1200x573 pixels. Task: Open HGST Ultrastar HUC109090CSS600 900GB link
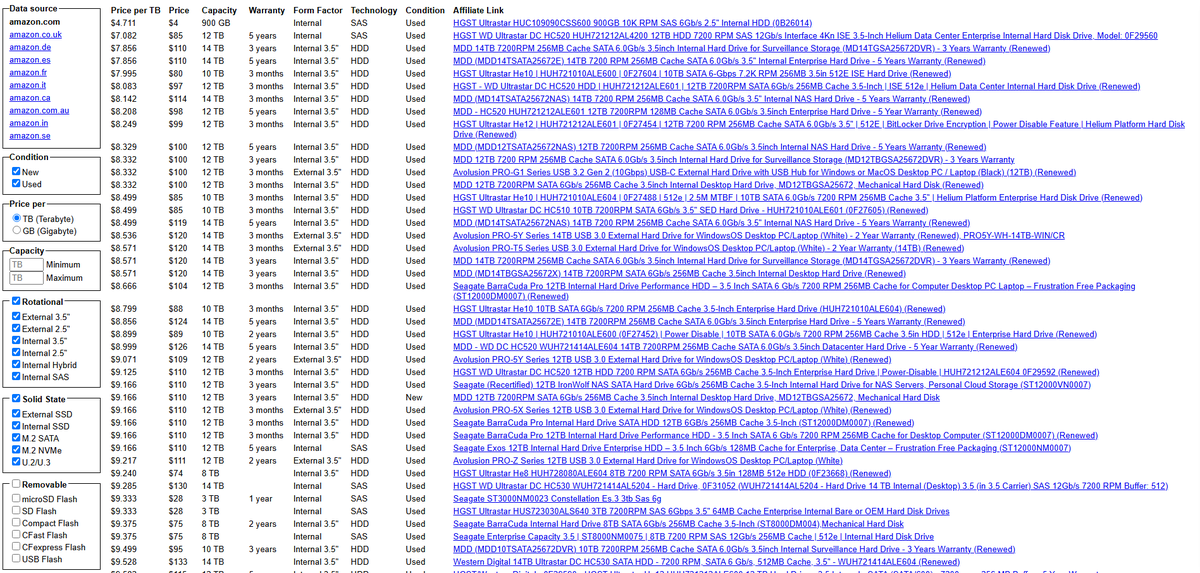pos(632,22)
